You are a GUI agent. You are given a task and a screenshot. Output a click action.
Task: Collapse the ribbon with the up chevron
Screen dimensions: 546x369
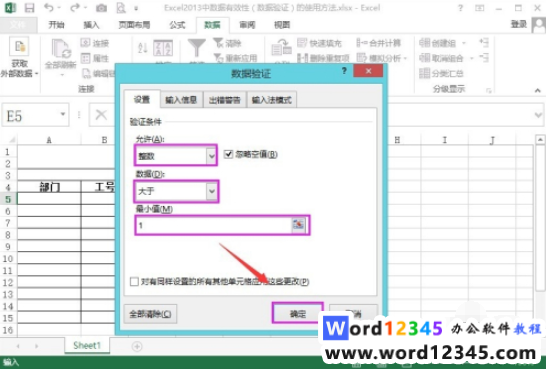click(x=538, y=90)
